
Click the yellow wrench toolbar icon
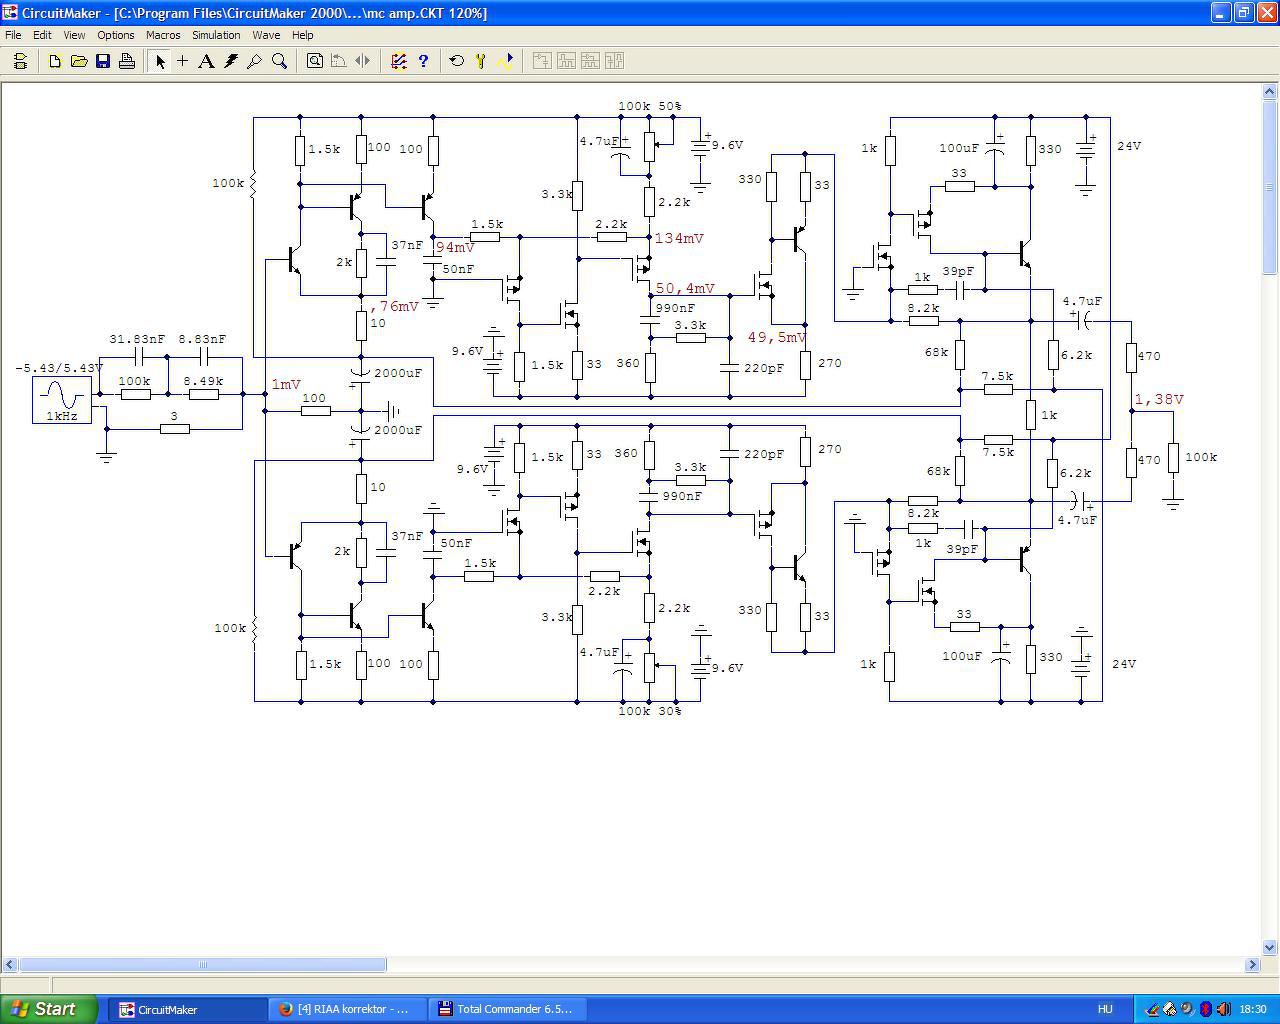click(x=481, y=61)
